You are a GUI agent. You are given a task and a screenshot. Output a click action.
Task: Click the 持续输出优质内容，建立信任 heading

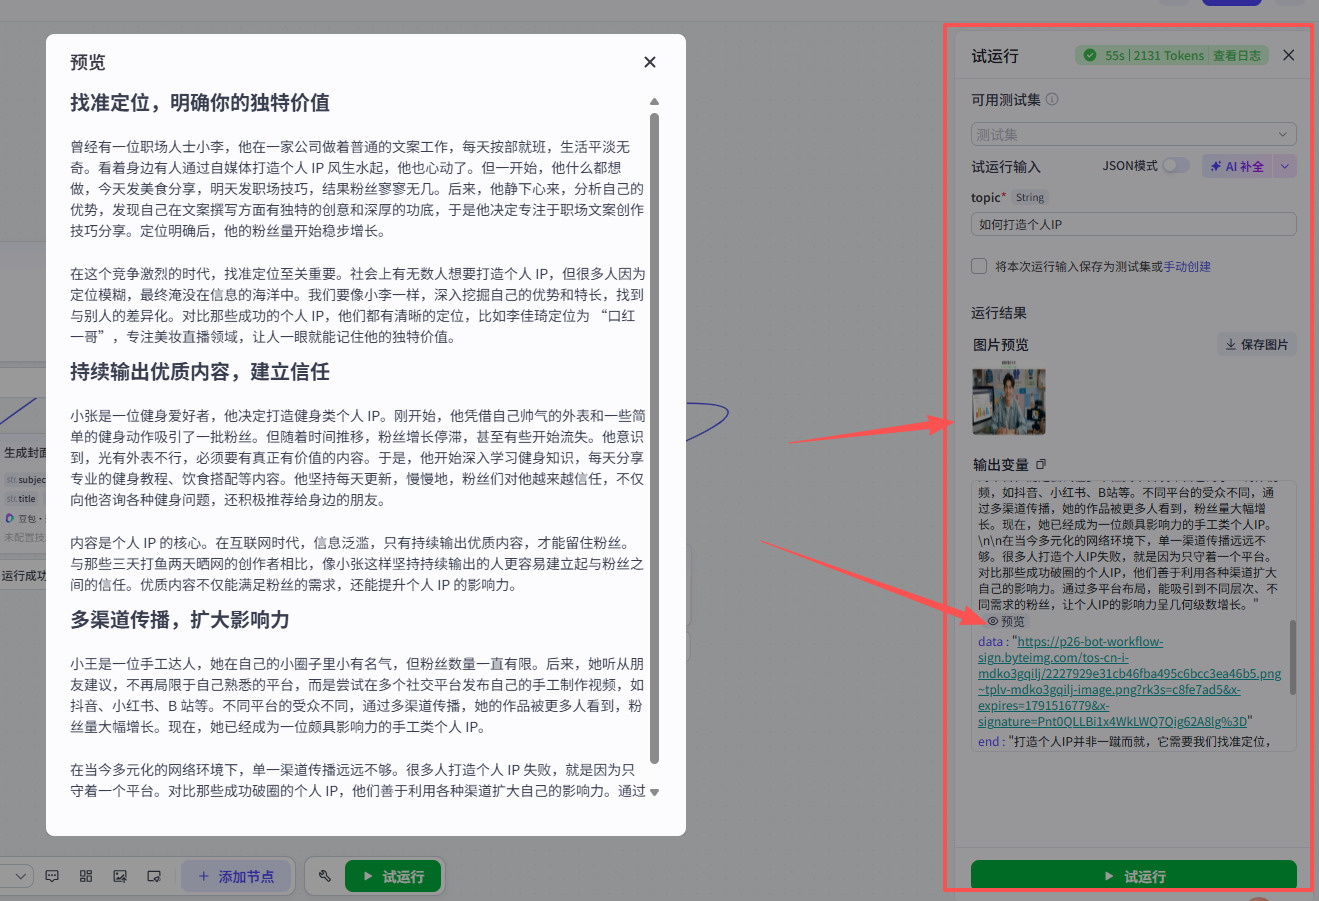click(200, 372)
